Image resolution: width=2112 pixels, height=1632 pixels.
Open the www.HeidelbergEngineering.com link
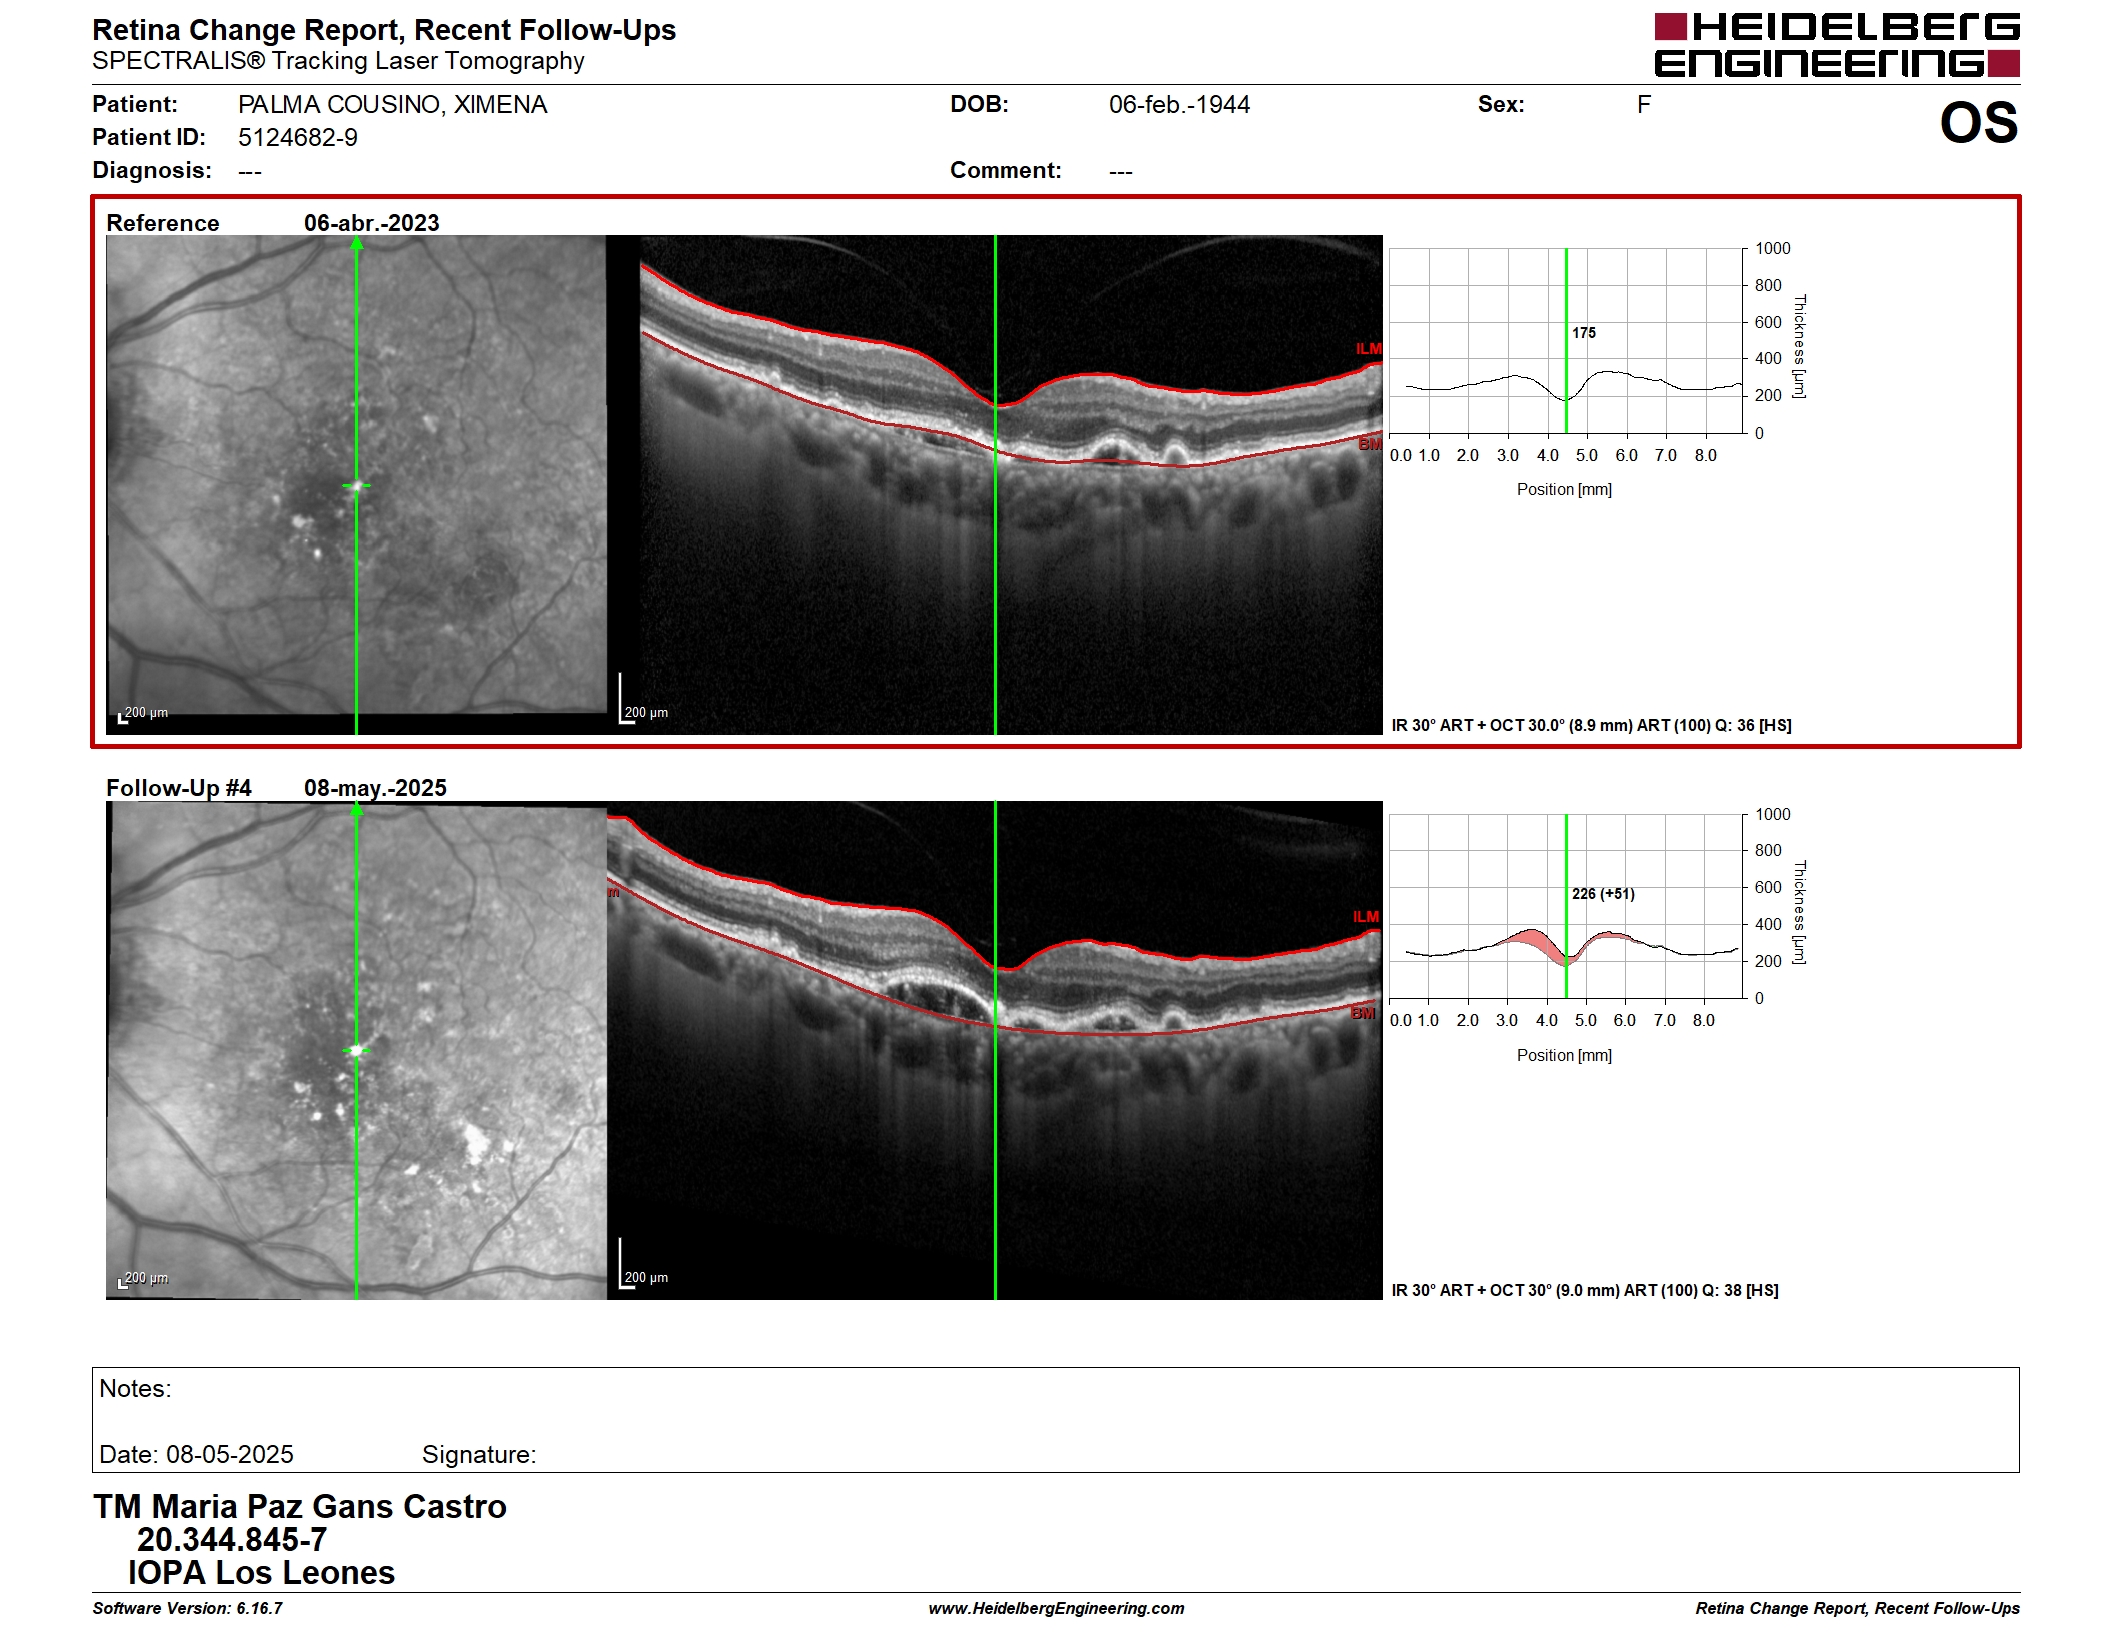(1056, 1609)
